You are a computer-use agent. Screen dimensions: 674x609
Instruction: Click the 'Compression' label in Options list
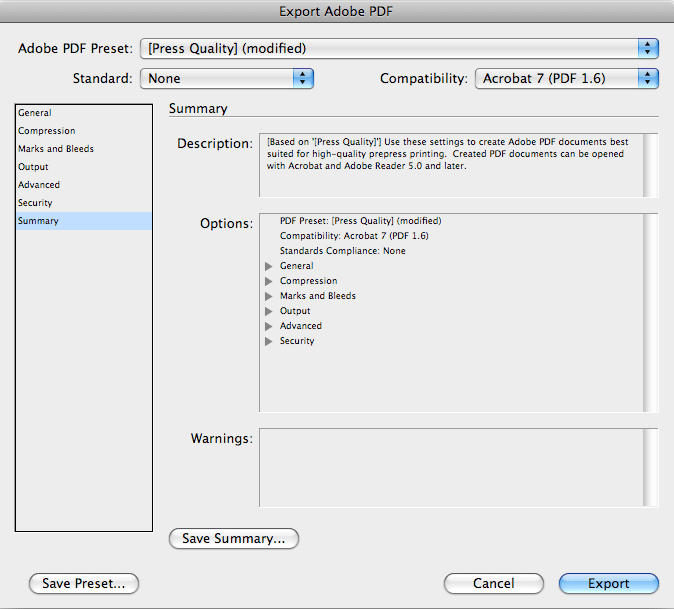coord(309,281)
